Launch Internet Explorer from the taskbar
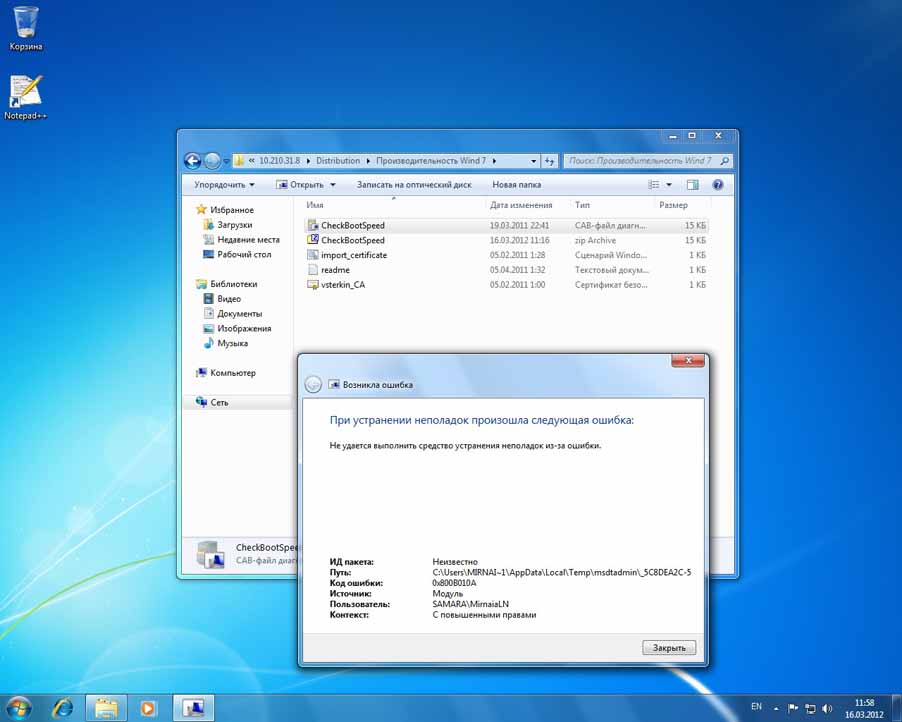Screen dimensions: 902x722 pyautogui.click(x=62, y=707)
